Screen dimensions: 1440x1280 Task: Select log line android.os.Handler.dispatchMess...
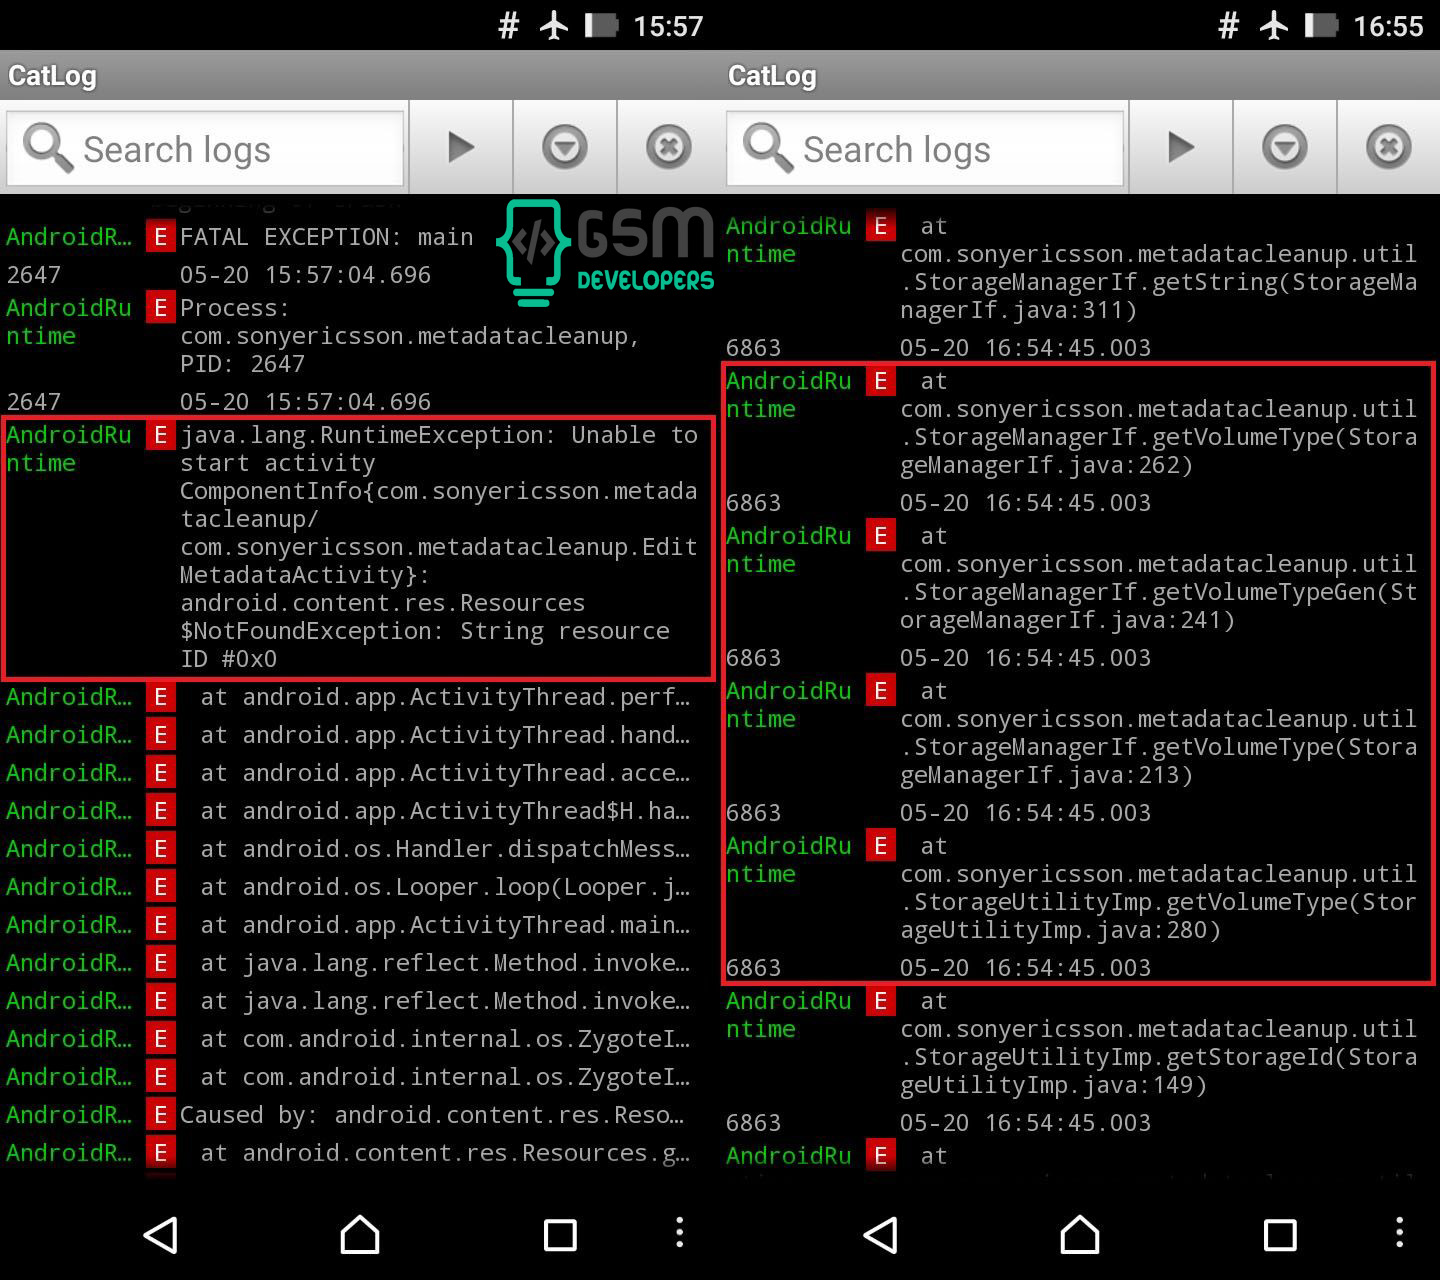(x=360, y=849)
